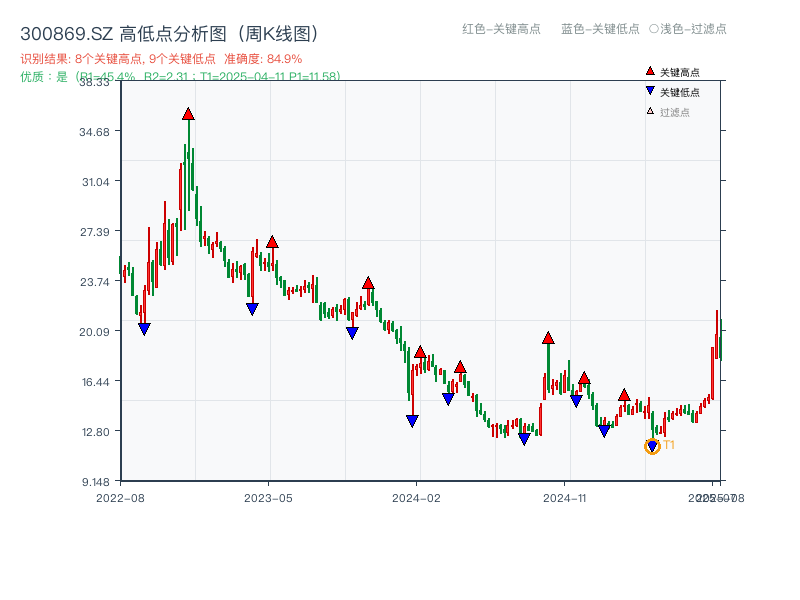Click the 关键低点 text in chart legend

click(x=680, y=92)
